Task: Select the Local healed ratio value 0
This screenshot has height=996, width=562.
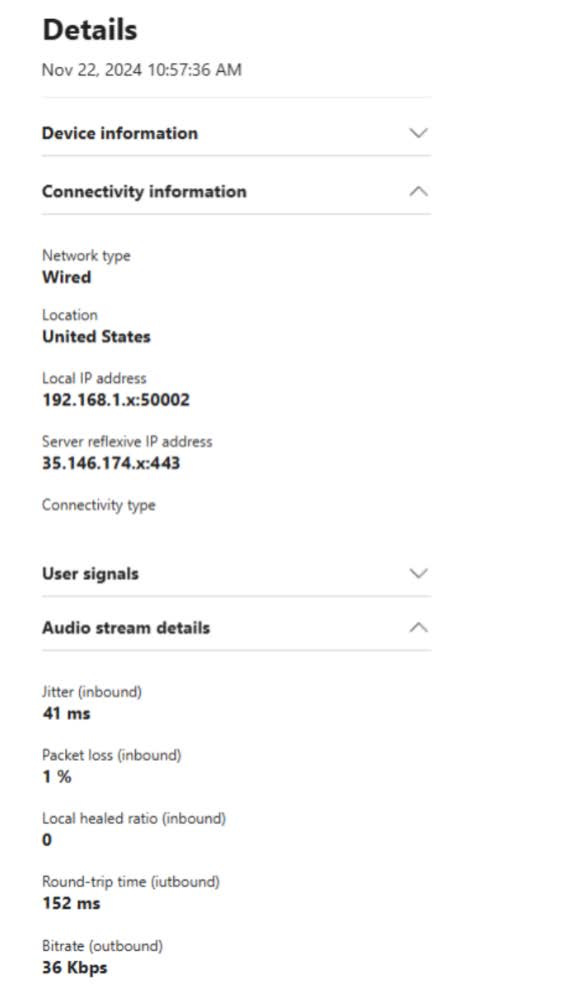Action: click(47, 840)
